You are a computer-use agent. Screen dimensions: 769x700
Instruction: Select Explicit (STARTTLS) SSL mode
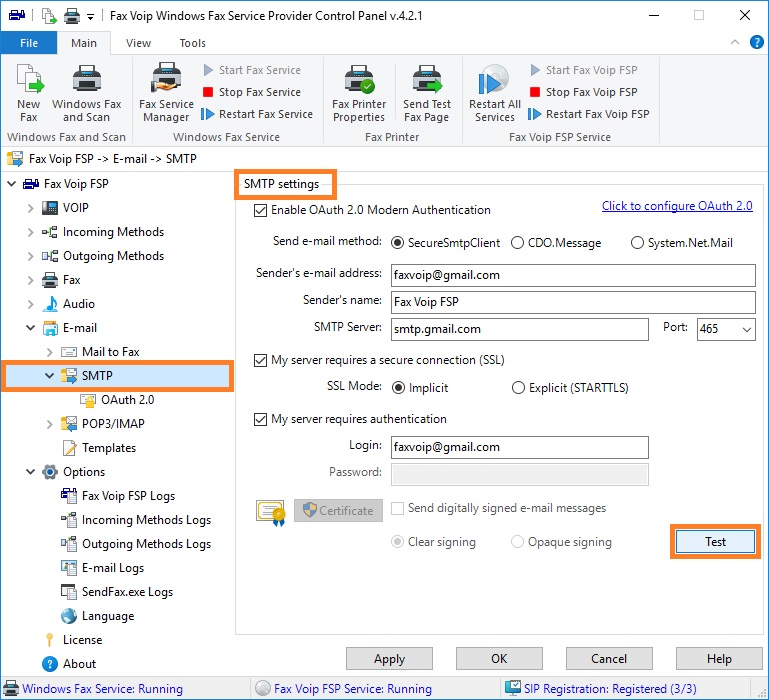(518, 388)
